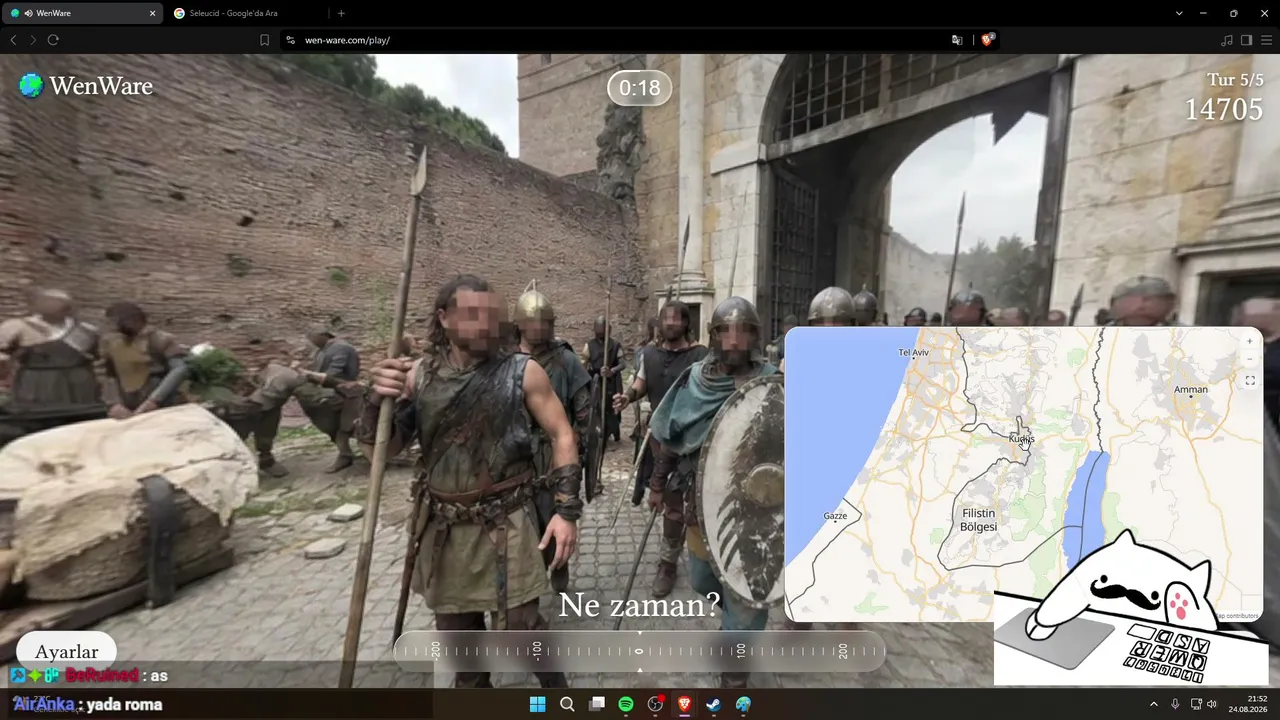This screenshot has height=720, width=1280.
Task: Open the page translate icon
Action: coord(957,40)
